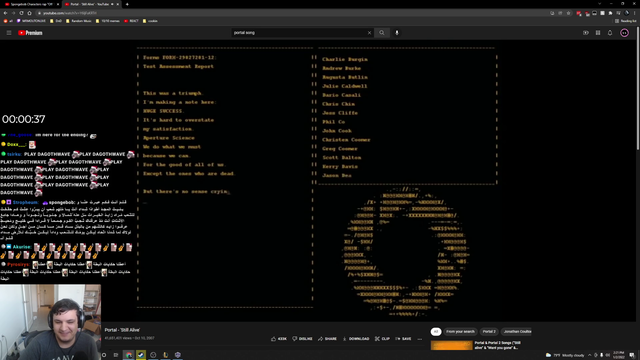
Task: Click the Download button
Action: click(x=356, y=339)
